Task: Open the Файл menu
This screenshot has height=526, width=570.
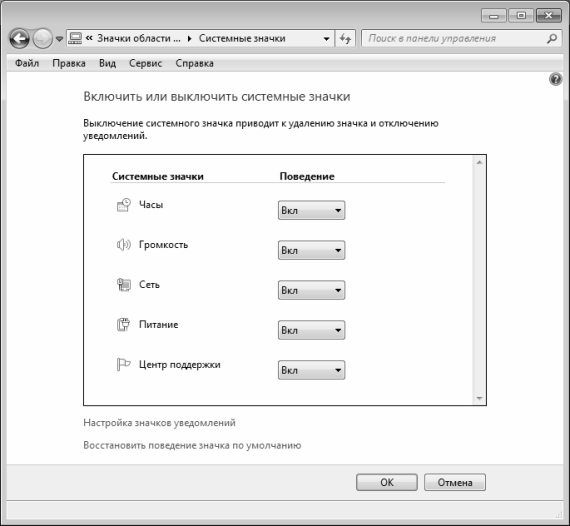Action: [x=27, y=63]
